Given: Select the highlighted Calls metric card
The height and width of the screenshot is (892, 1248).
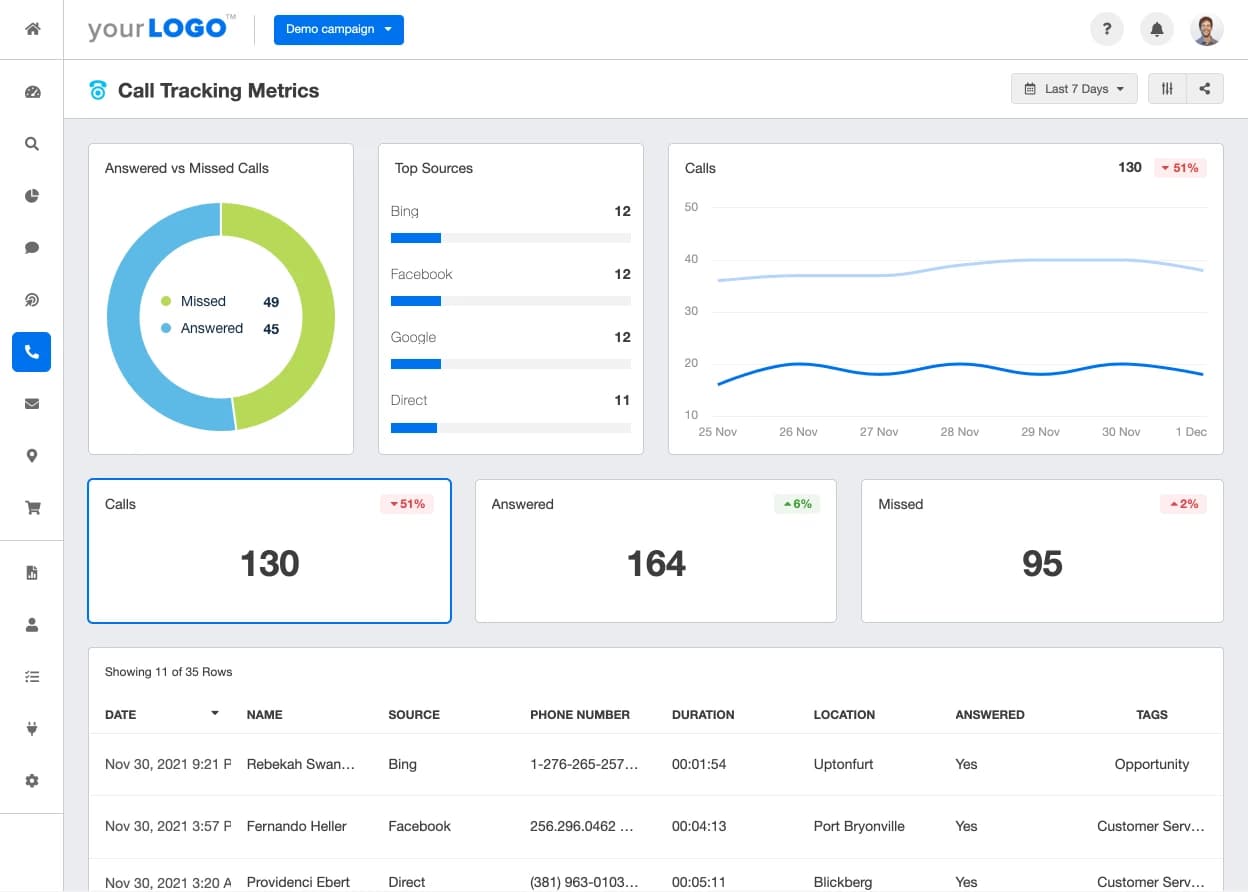Looking at the screenshot, I should (269, 551).
